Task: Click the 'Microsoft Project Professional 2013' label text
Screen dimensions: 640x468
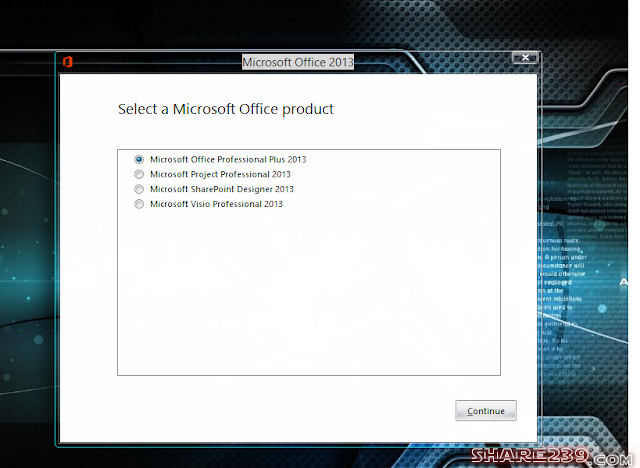Action: [x=220, y=174]
